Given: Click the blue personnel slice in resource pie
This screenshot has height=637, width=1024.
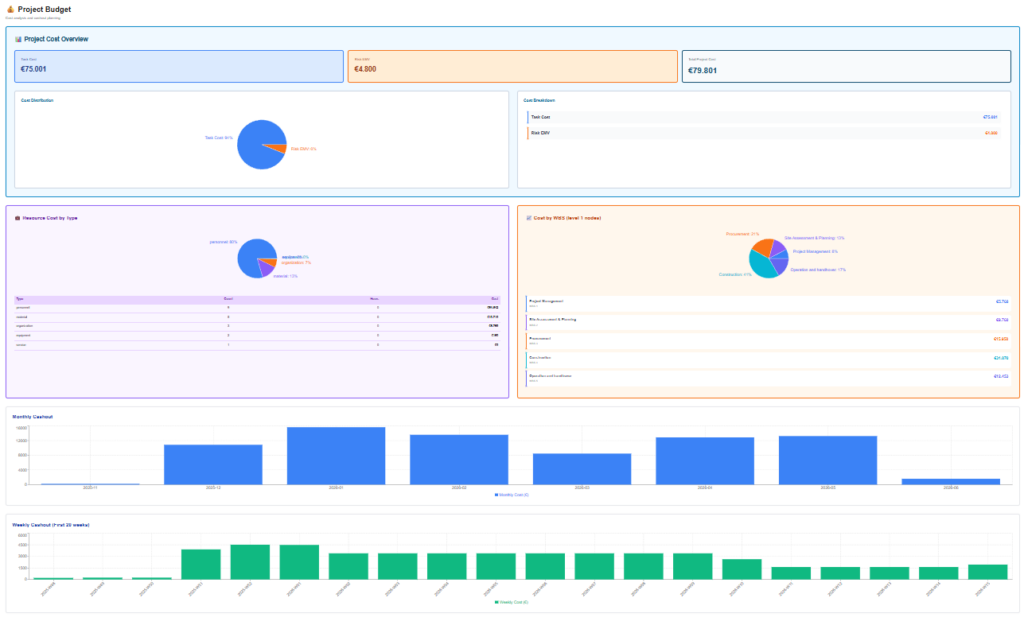Looking at the screenshot, I should (x=252, y=255).
